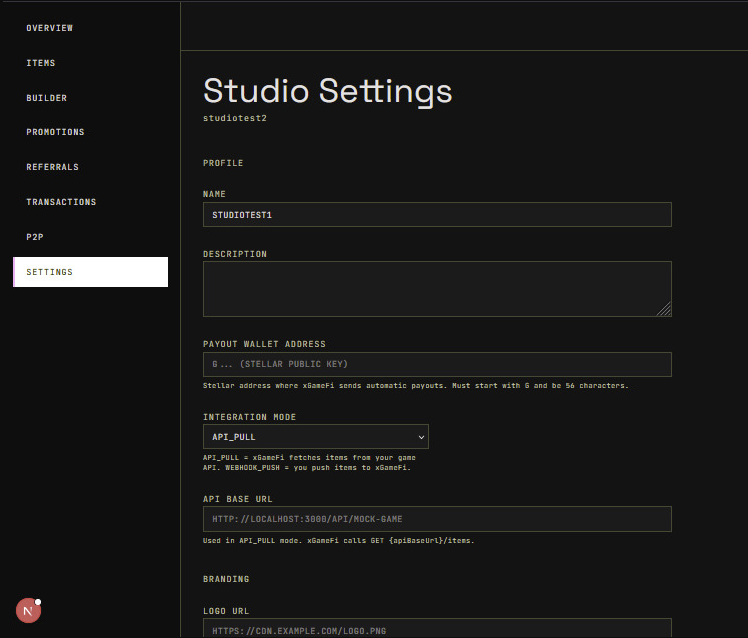
Task: Select the Settings sidebar item
Action: 91,272
